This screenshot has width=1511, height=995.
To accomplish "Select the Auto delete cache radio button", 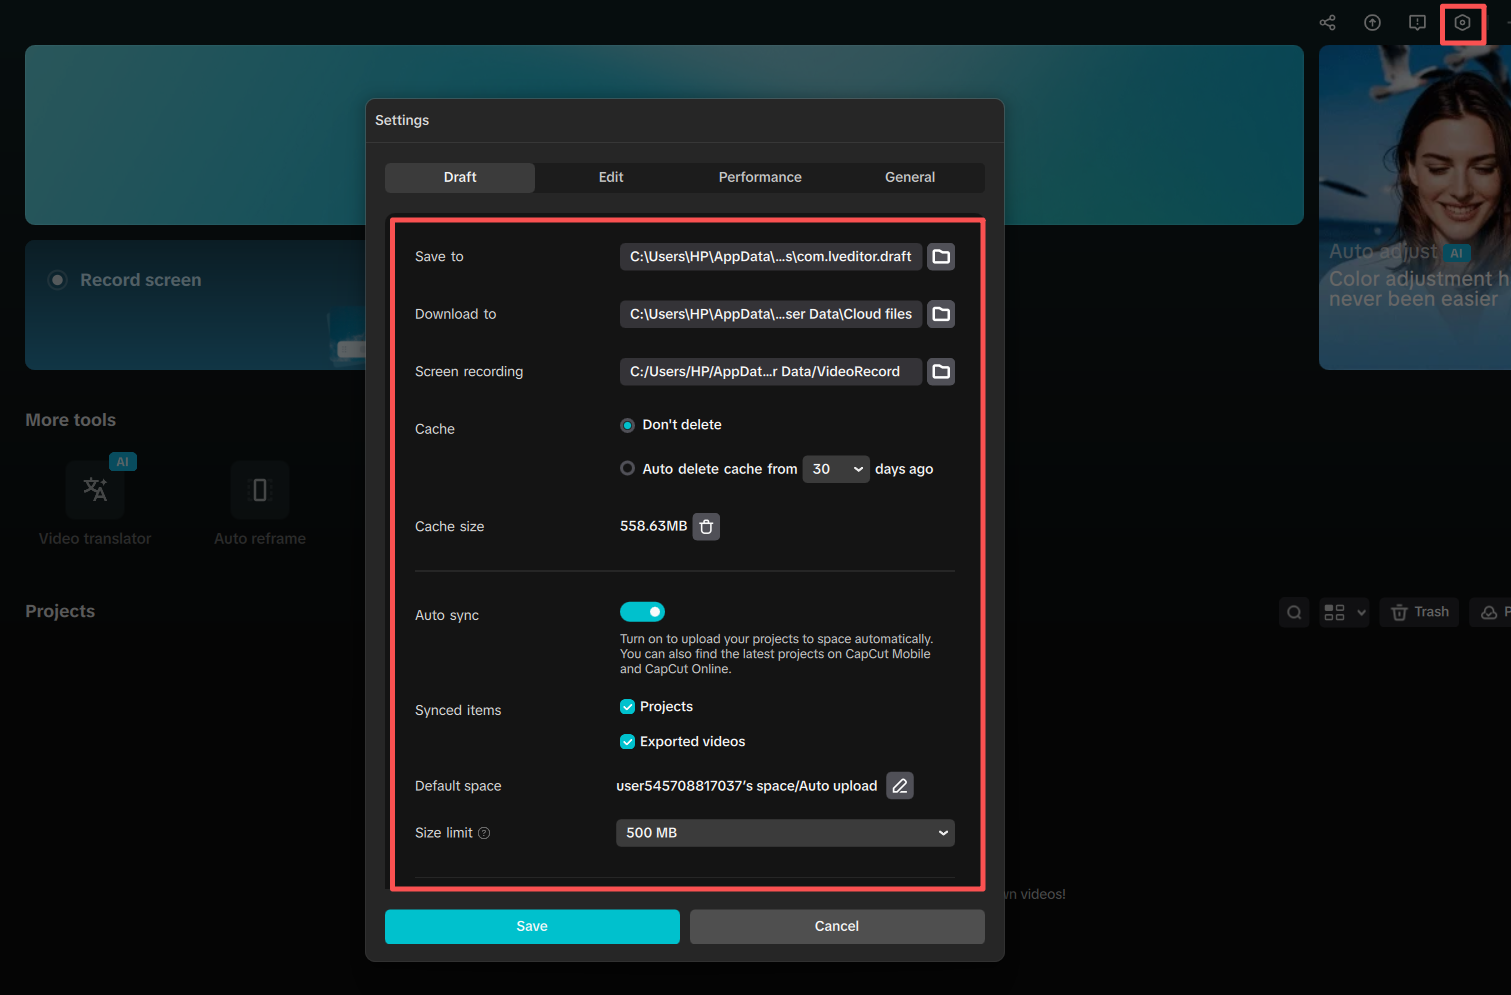I will click(x=627, y=468).
